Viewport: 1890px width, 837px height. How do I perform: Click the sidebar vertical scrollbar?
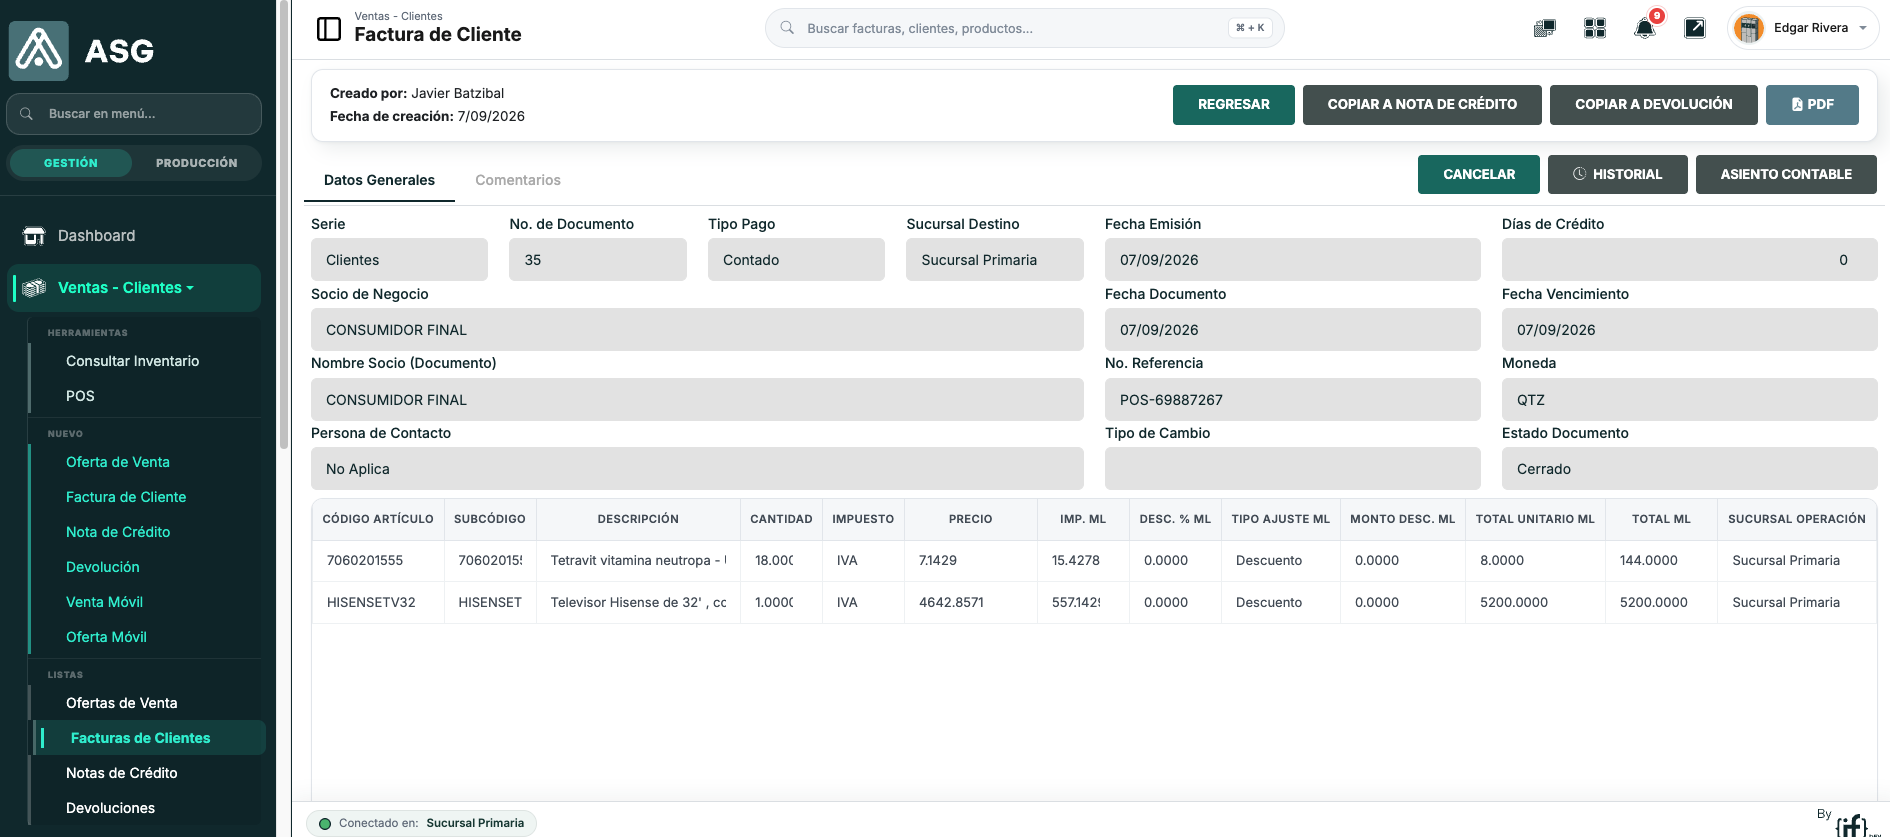coord(284,225)
